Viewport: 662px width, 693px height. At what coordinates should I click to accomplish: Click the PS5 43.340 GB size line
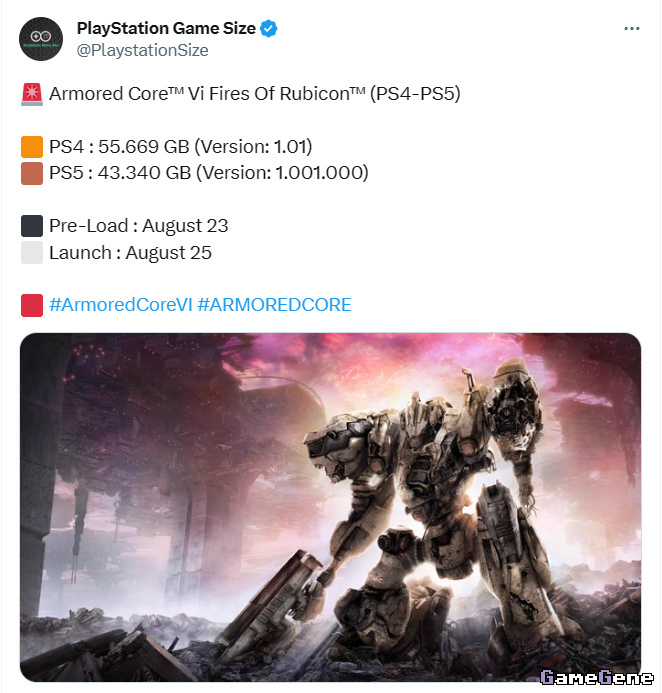click(209, 173)
